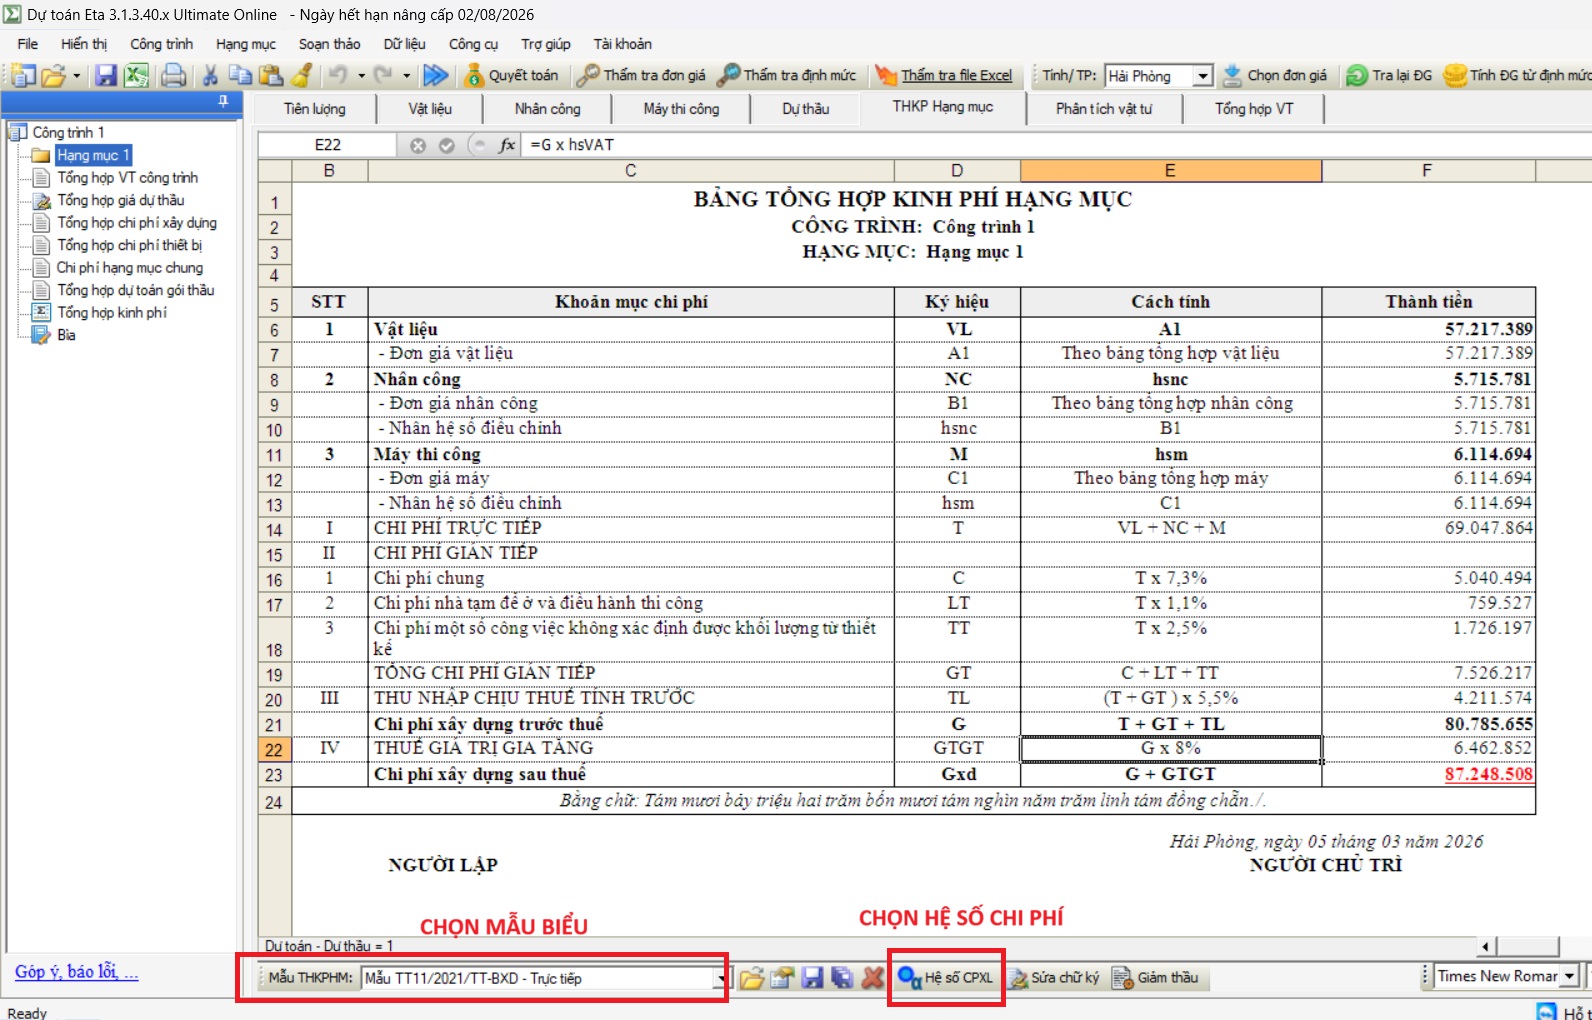Click the Hệ số CPXL button
The image size is (1592, 1020).
pos(946,978)
